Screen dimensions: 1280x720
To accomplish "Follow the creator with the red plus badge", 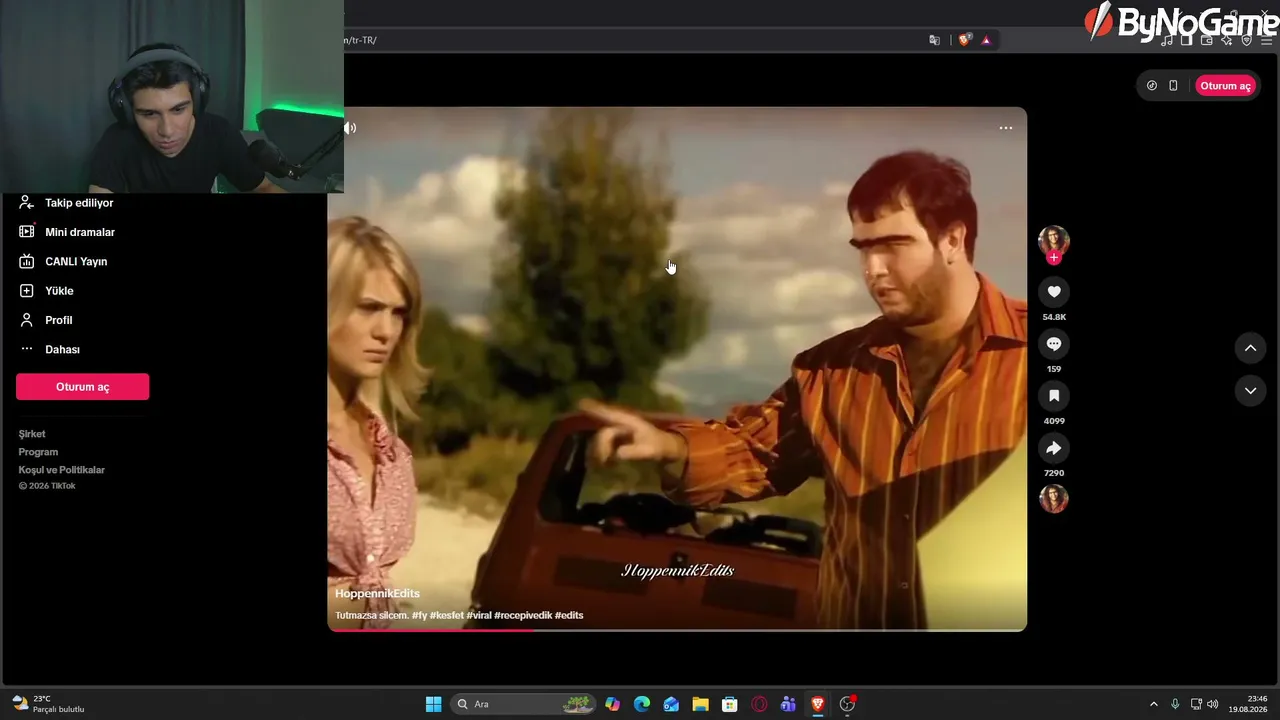I will pyautogui.click(x=1053, y=258).
